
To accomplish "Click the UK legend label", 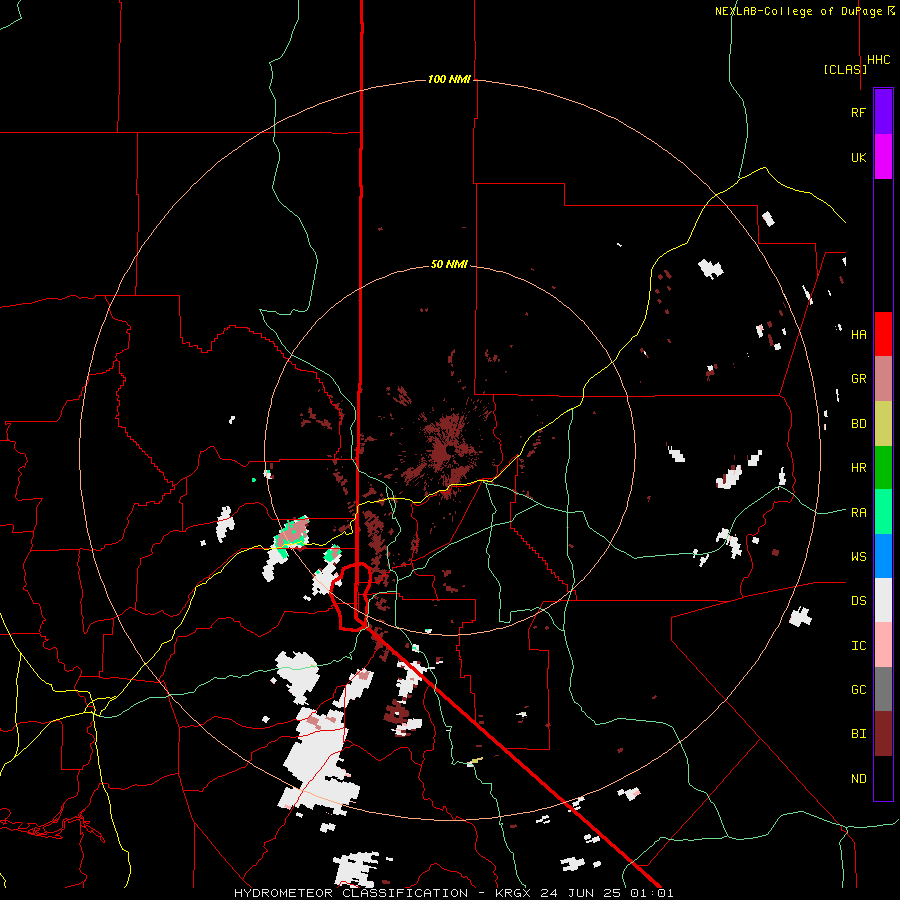I will point(858,157).
